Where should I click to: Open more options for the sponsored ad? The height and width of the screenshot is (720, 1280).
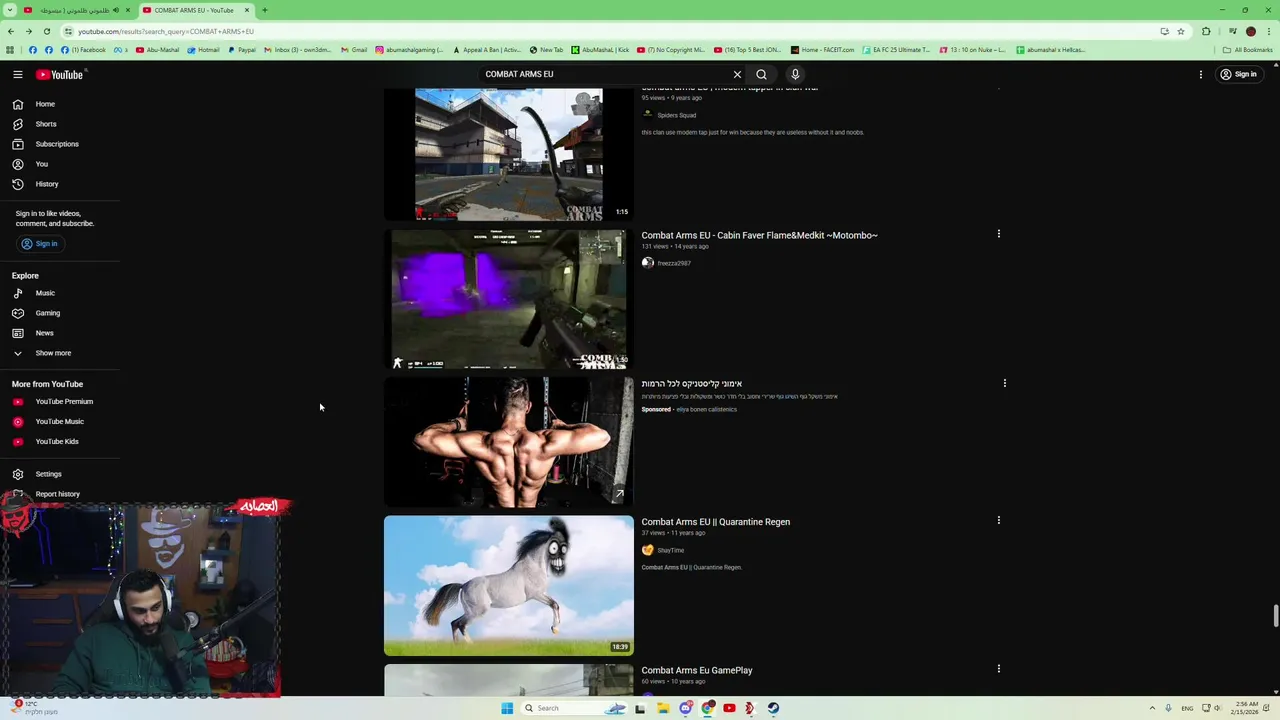1005,383
